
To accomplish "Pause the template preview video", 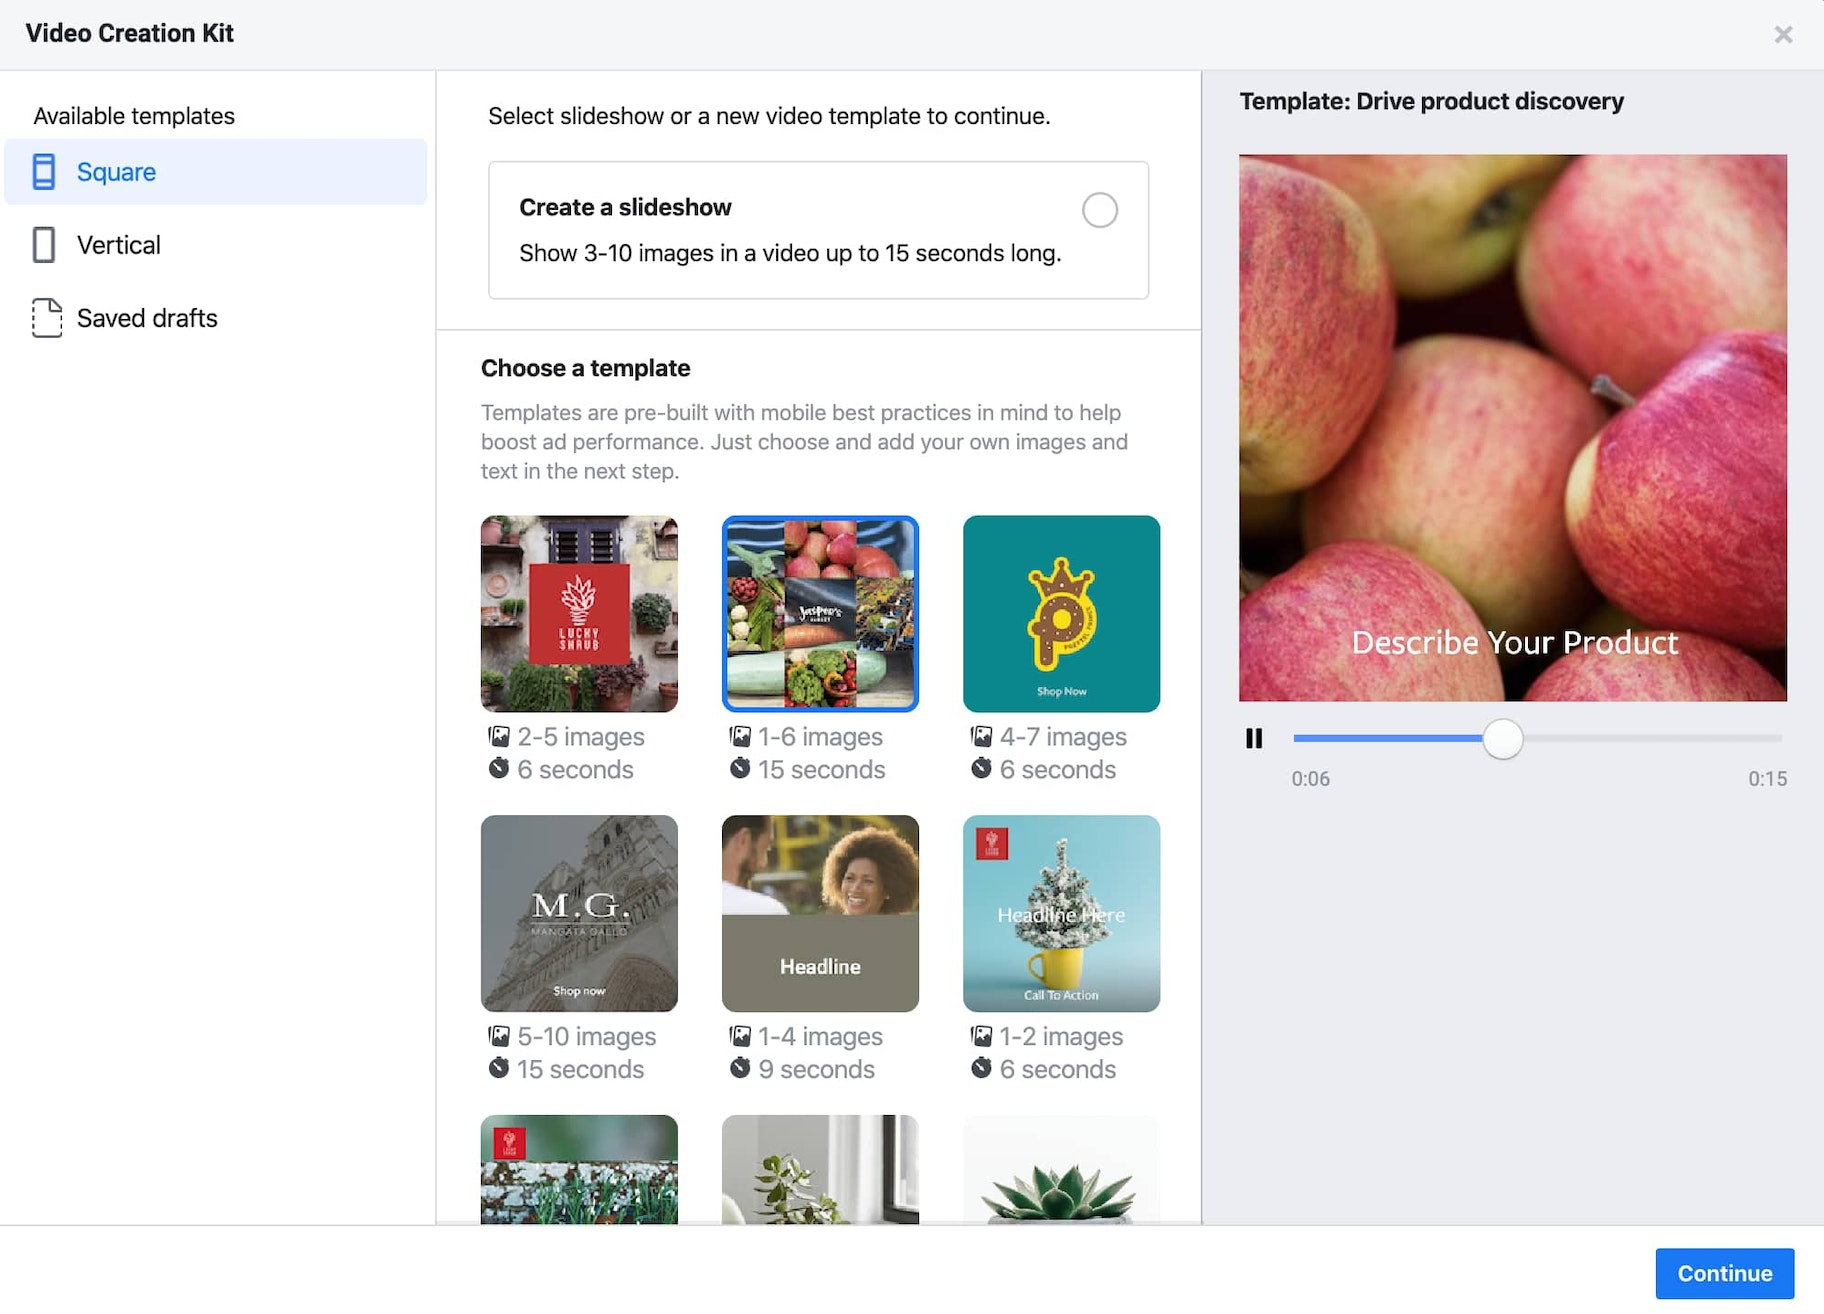I will click(1253, 738).
